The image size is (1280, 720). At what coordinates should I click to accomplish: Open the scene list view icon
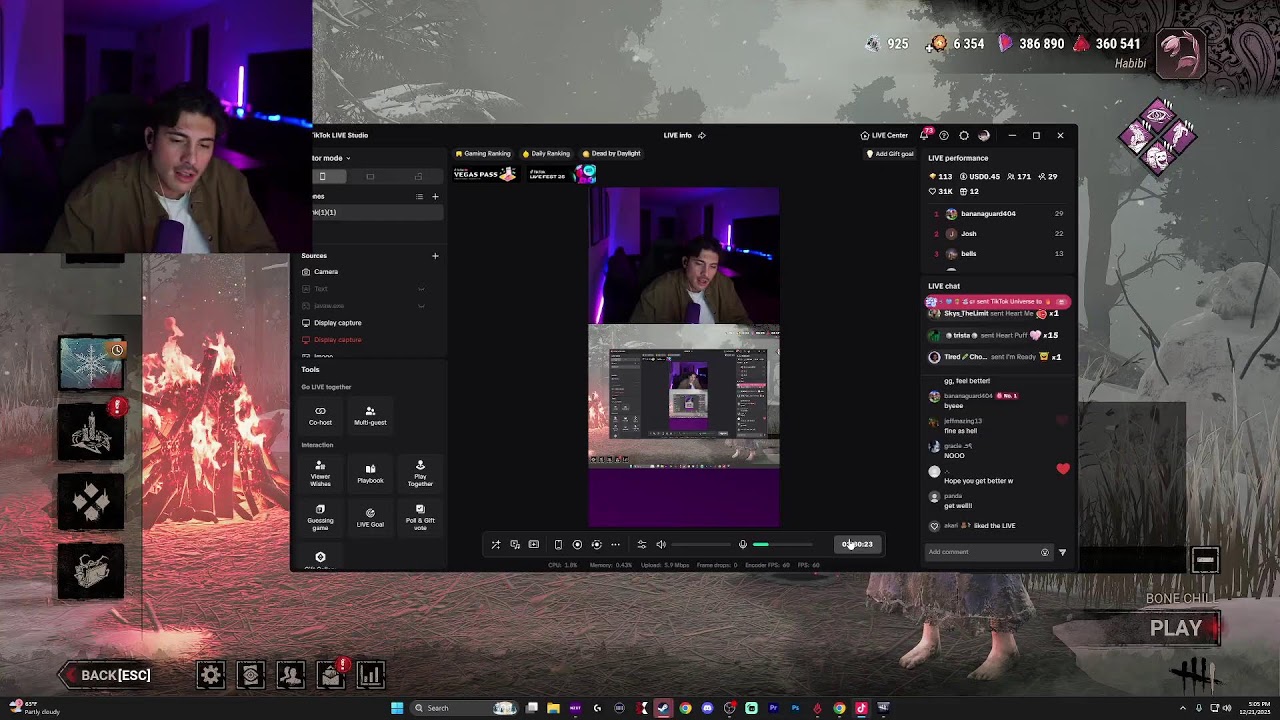point(420,197)
